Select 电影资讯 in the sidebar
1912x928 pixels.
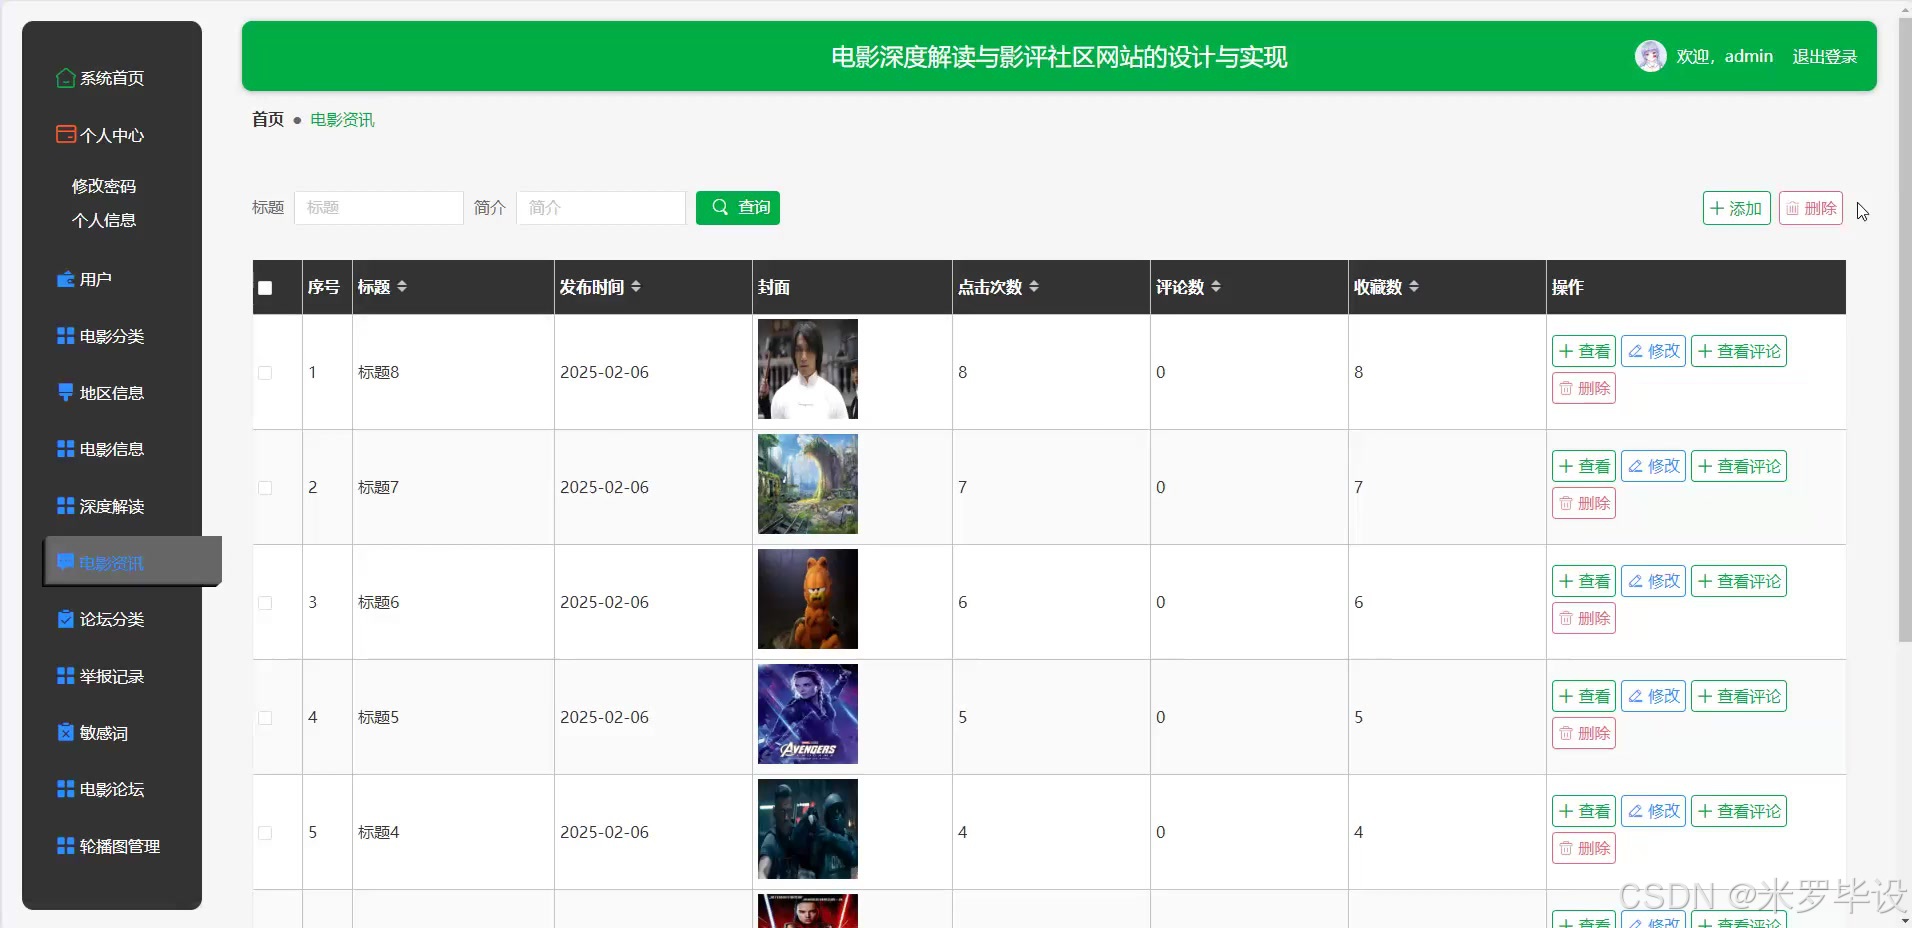[133, 562]
